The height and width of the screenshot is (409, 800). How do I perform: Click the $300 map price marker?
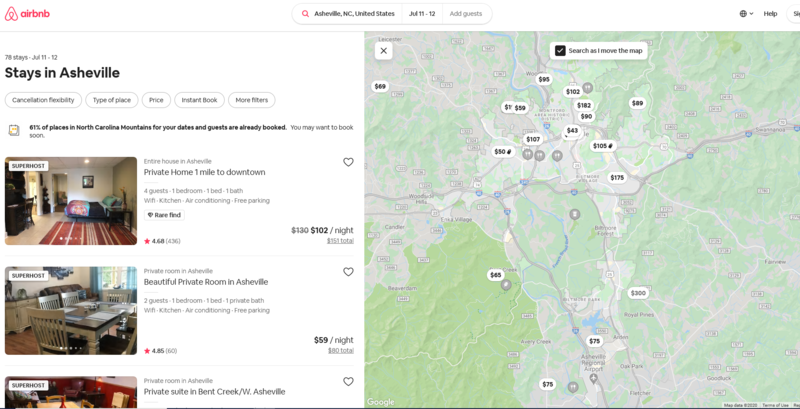[638, 293]
